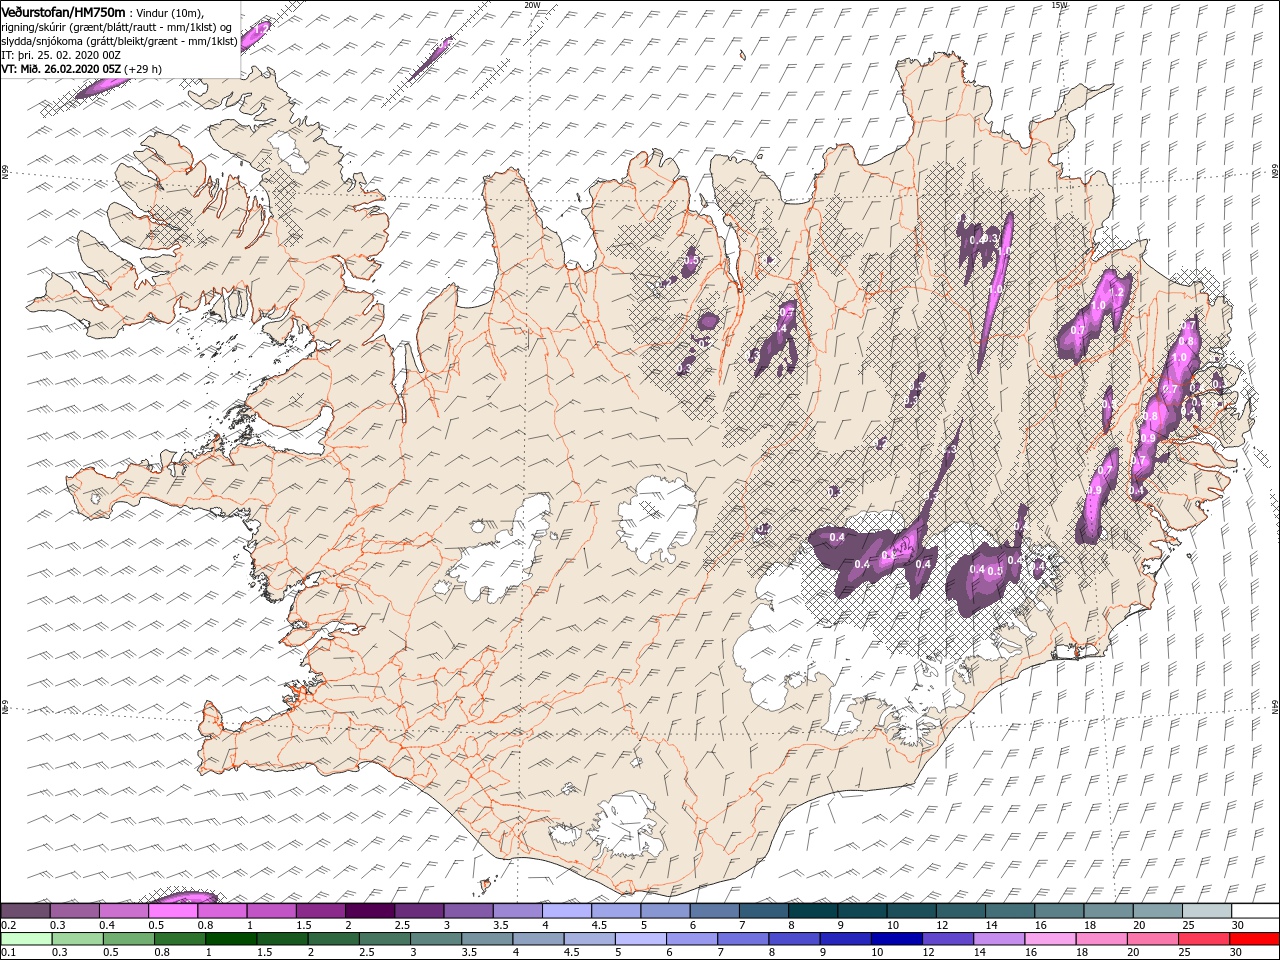Click the '4.5' number under lower legend row

(x=572, y=953)
